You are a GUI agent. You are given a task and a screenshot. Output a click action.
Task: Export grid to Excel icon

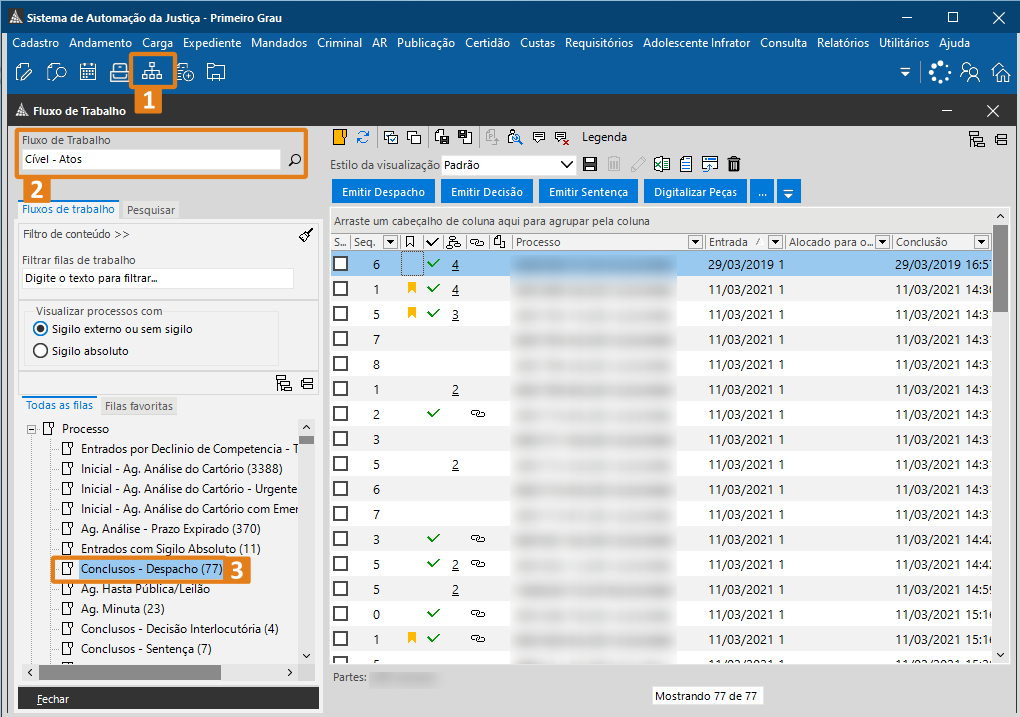click(662, 164)
